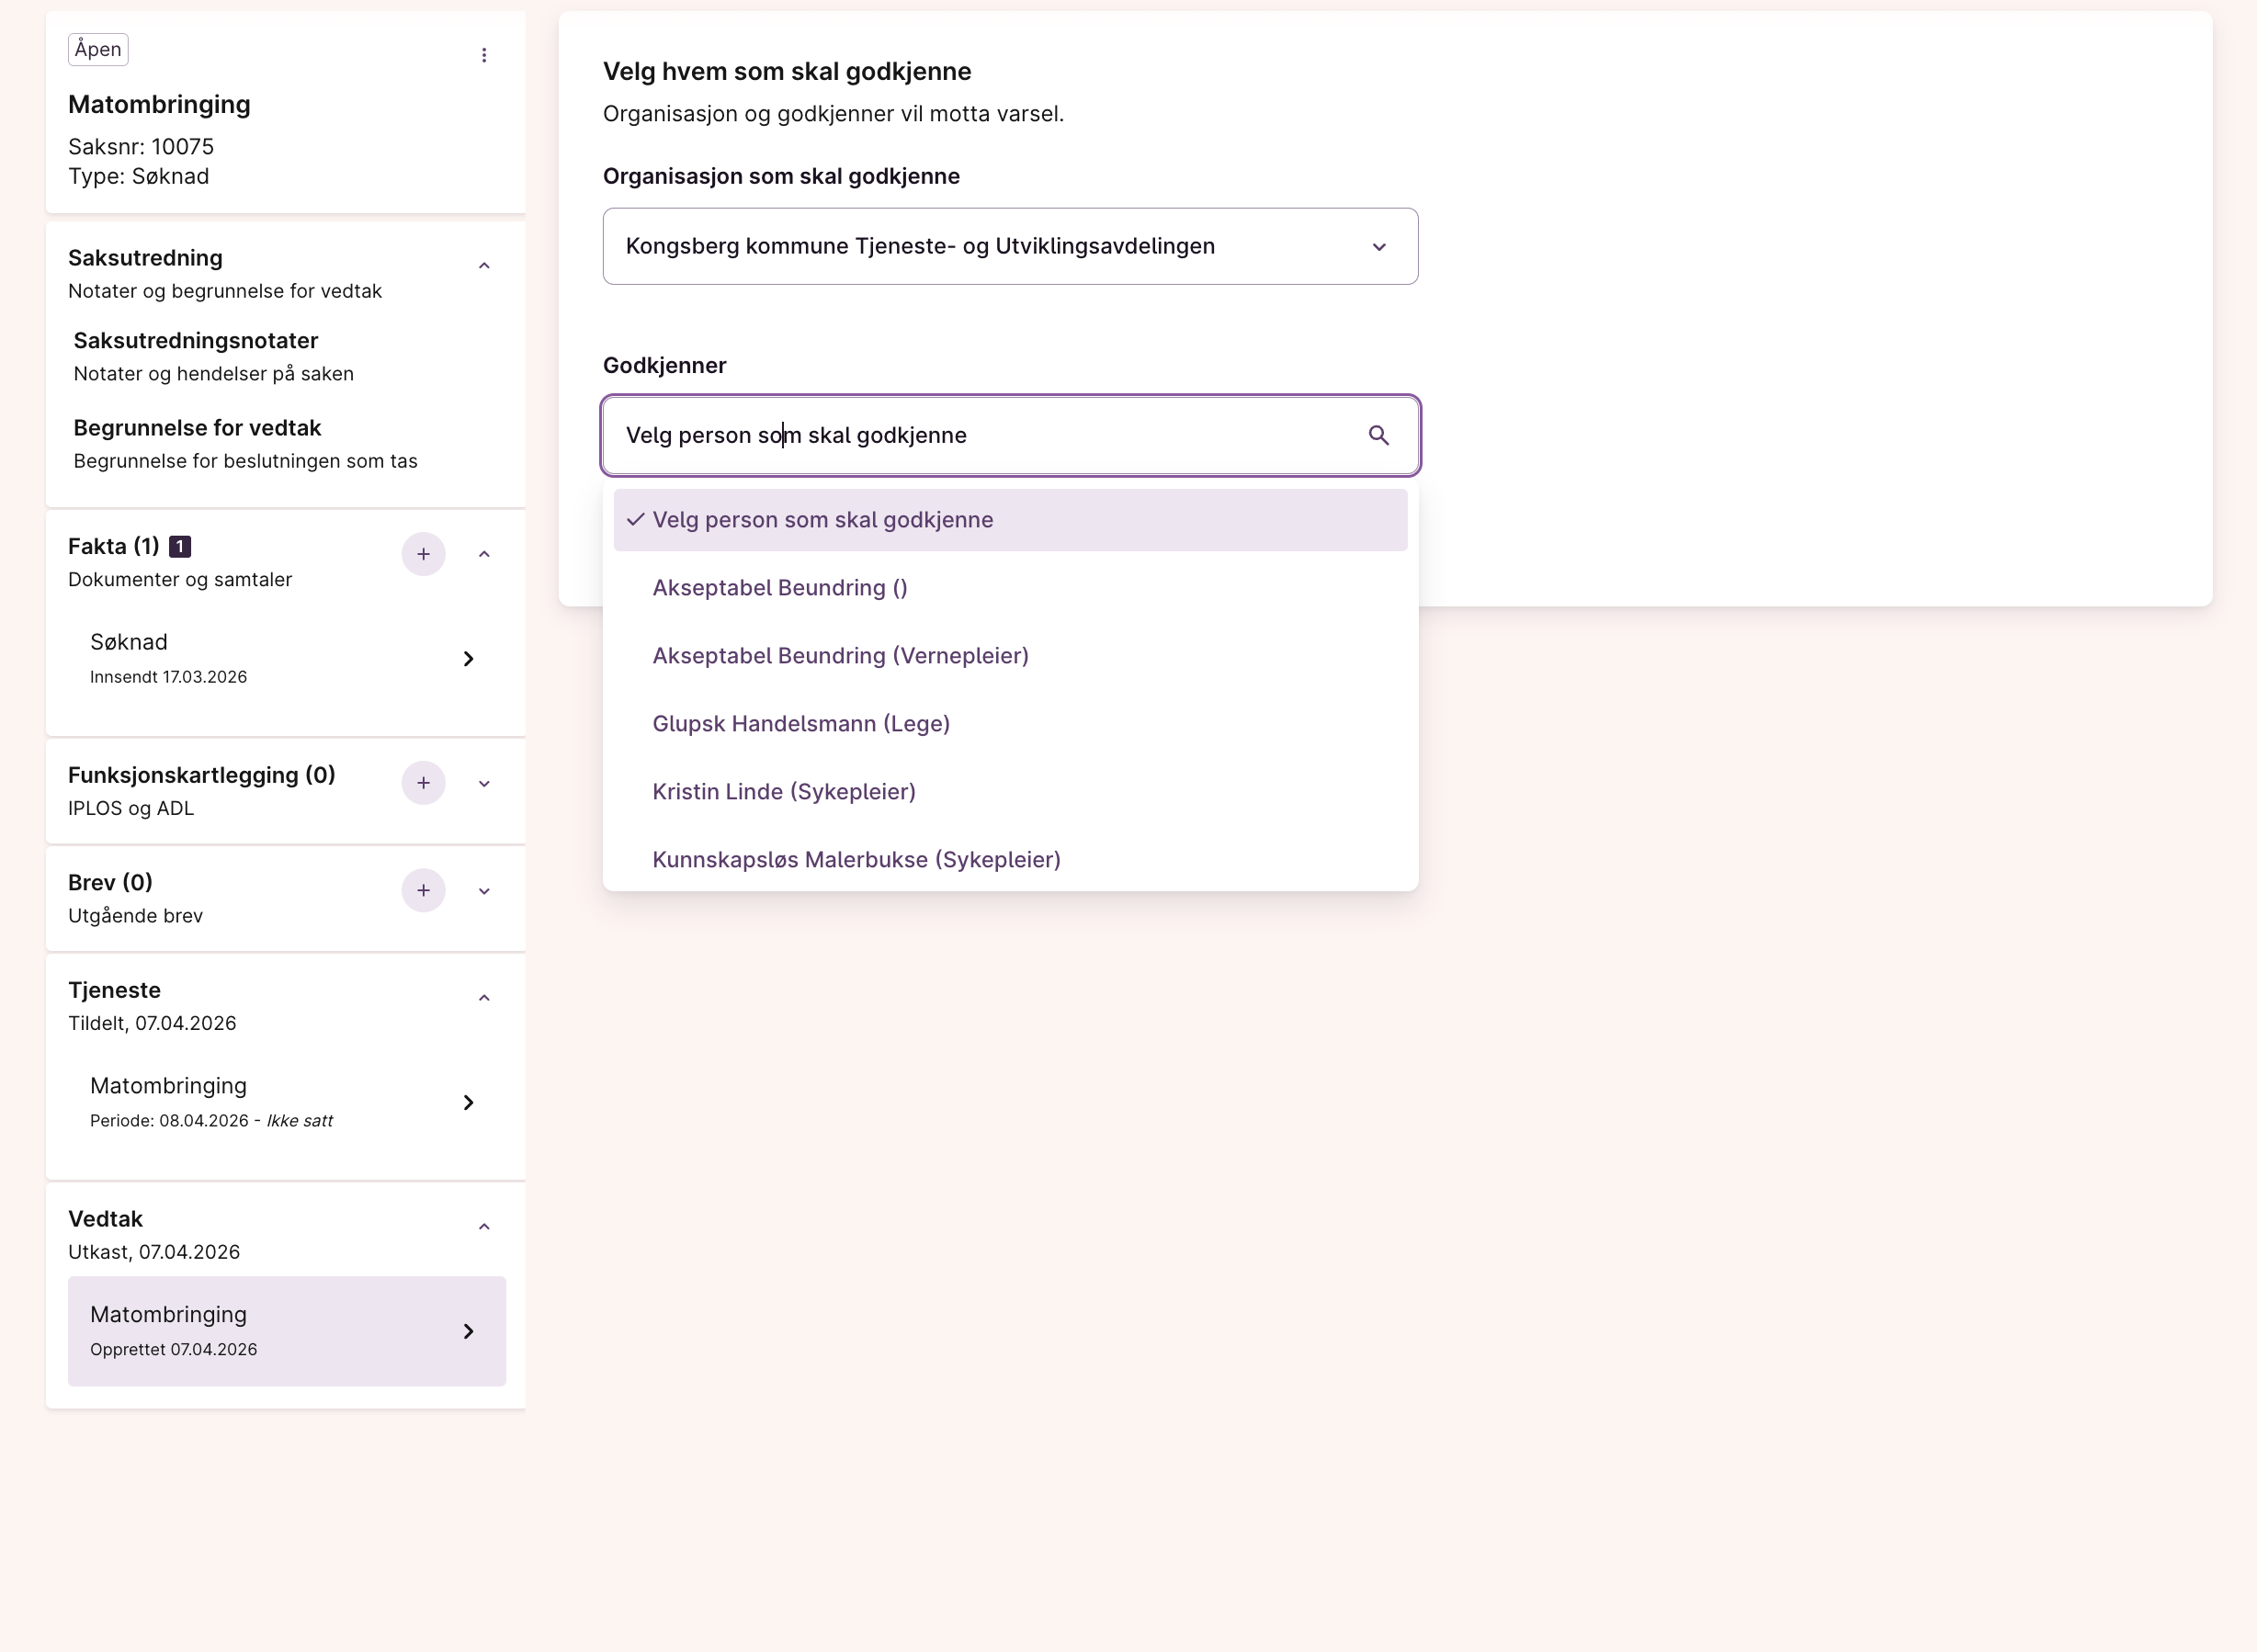The width and height of the screenshot is (2257, 1652).
Task: Choose Kristin Linde (Sykepleier) option
Action: 784,791
